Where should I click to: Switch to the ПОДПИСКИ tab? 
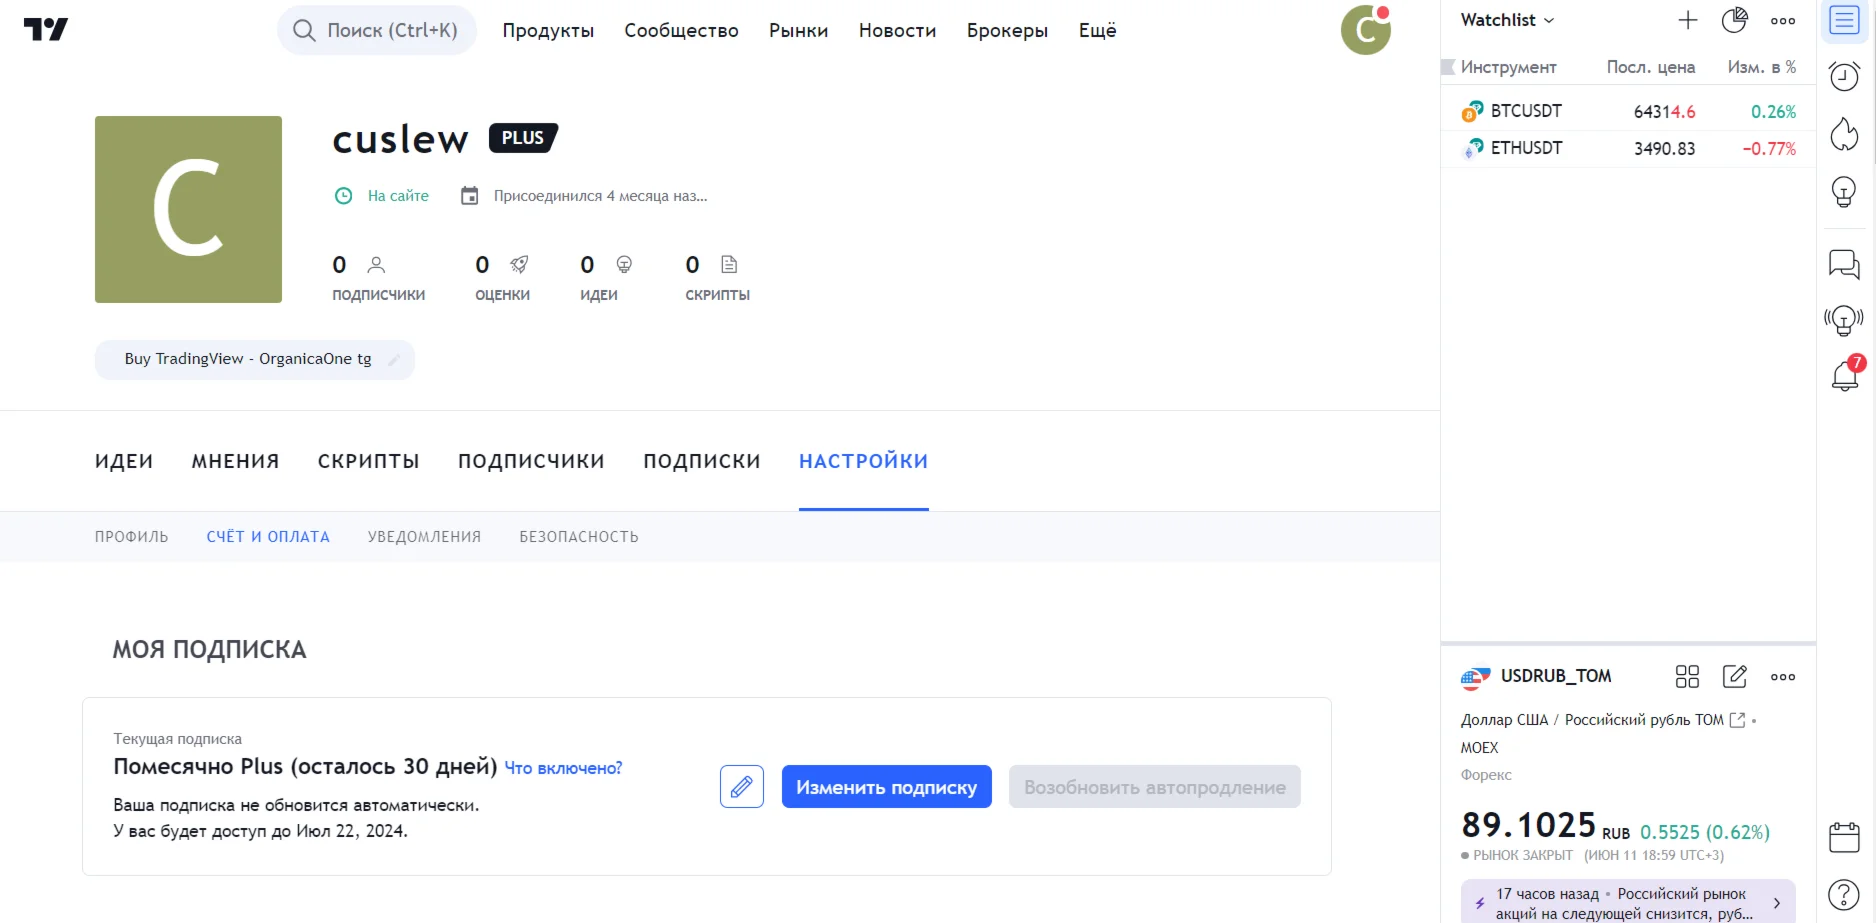pos(702,461)
